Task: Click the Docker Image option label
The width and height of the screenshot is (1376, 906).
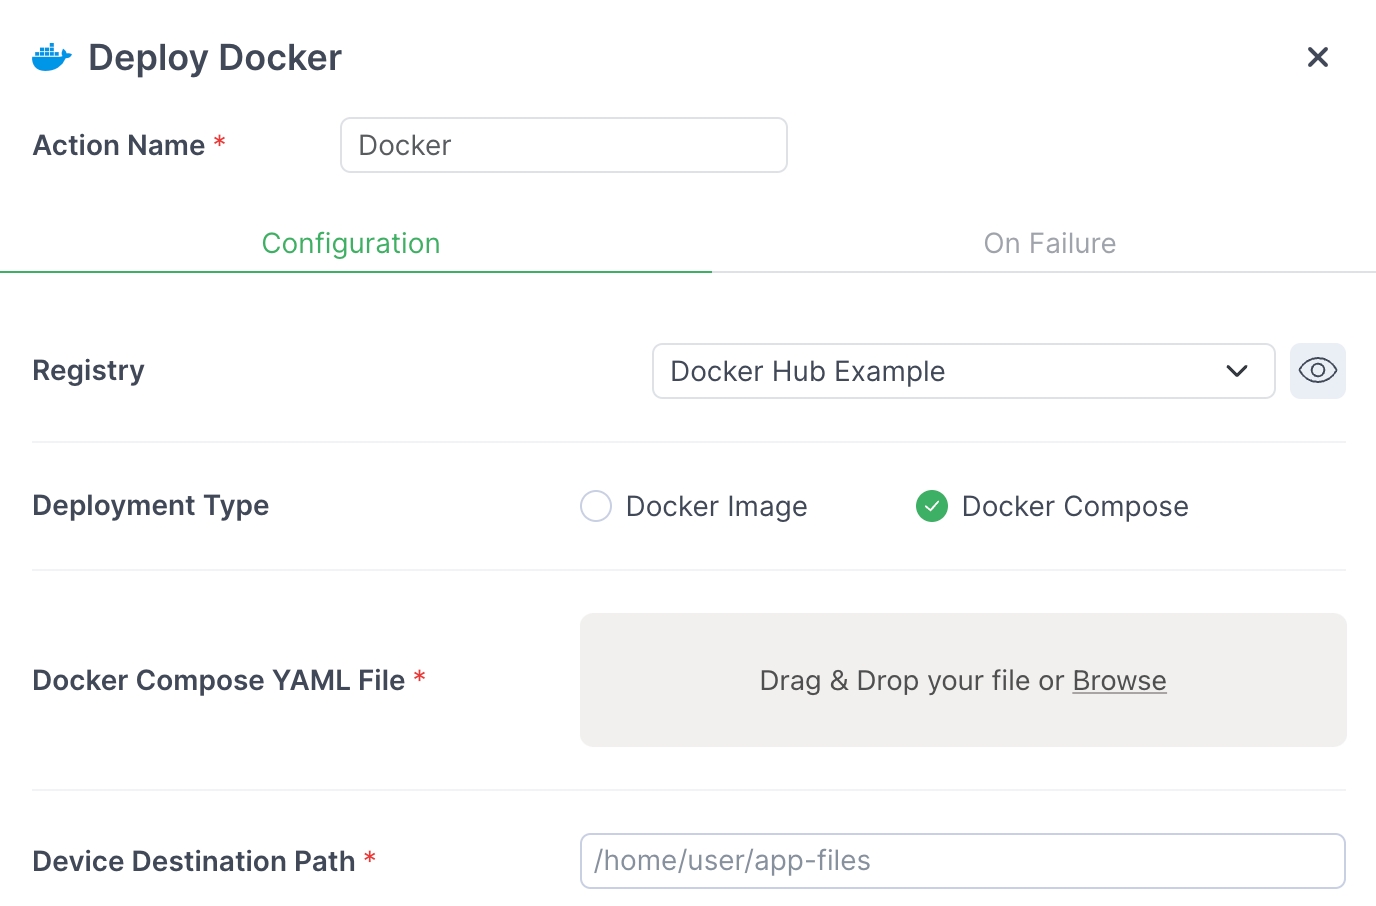Action: tap(716, 506)
